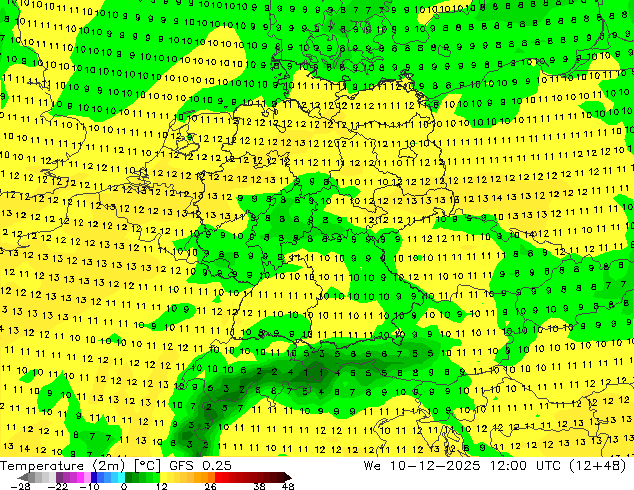The width and height of the screenshot is (634, 490).
Task: Click the '12:00 UTC' time text
Action: pyautogui.click(x=525, y=466)
